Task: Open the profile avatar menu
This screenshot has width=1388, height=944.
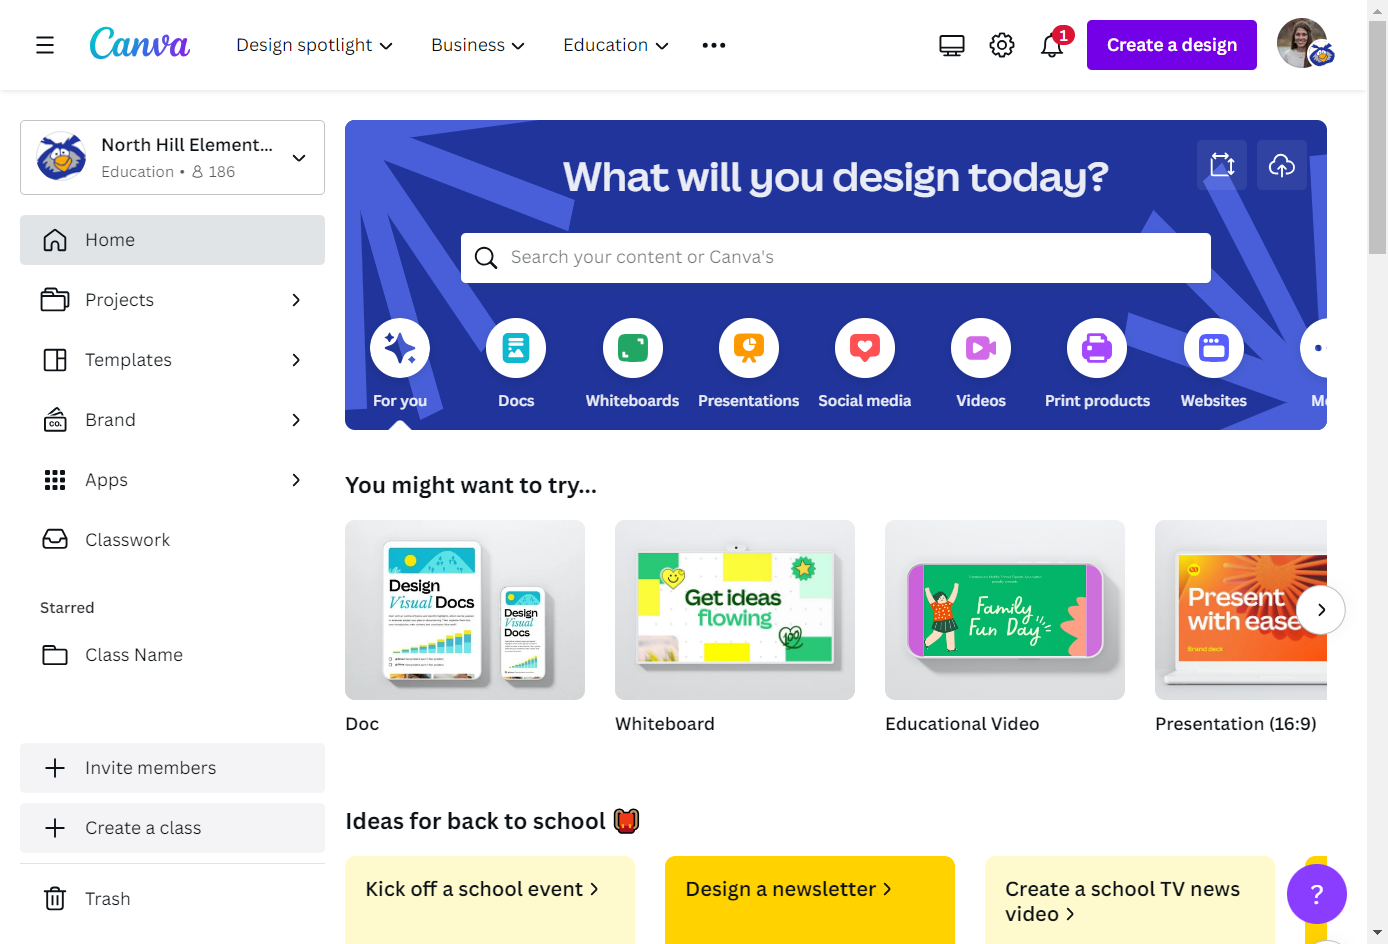Action: [1303, 44]
